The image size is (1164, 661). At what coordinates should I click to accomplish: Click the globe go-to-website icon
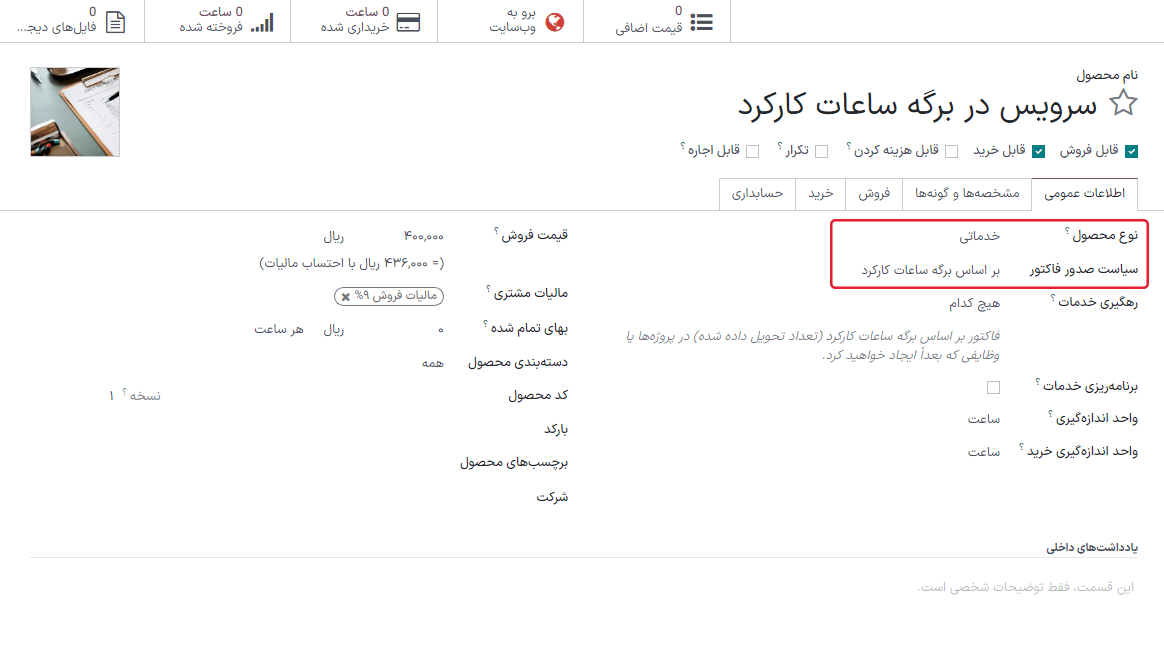pos(554,22)
